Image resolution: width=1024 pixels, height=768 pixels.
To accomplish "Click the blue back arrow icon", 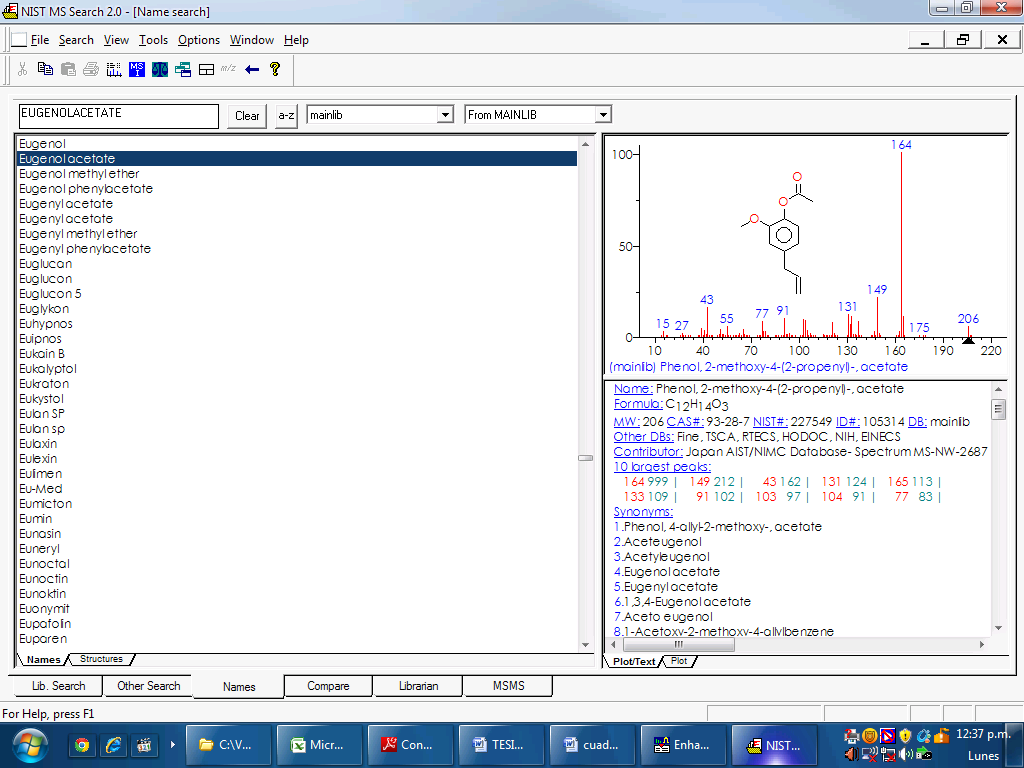I will 252,69.
